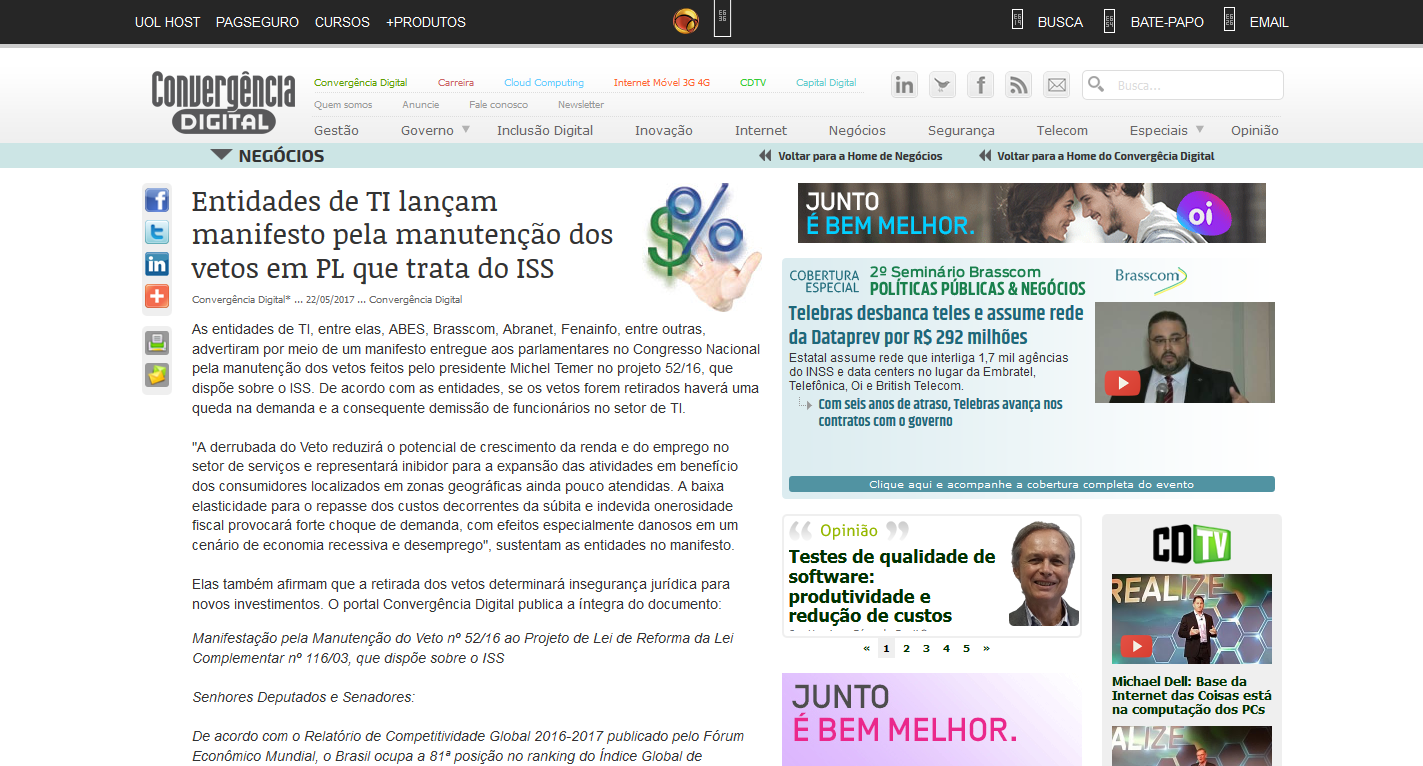Image resolution: width=1423 pixels, height=766 pixels.
Task: Send article by email envelope icon
Action: pyautogui.click(x=157, y=375)
